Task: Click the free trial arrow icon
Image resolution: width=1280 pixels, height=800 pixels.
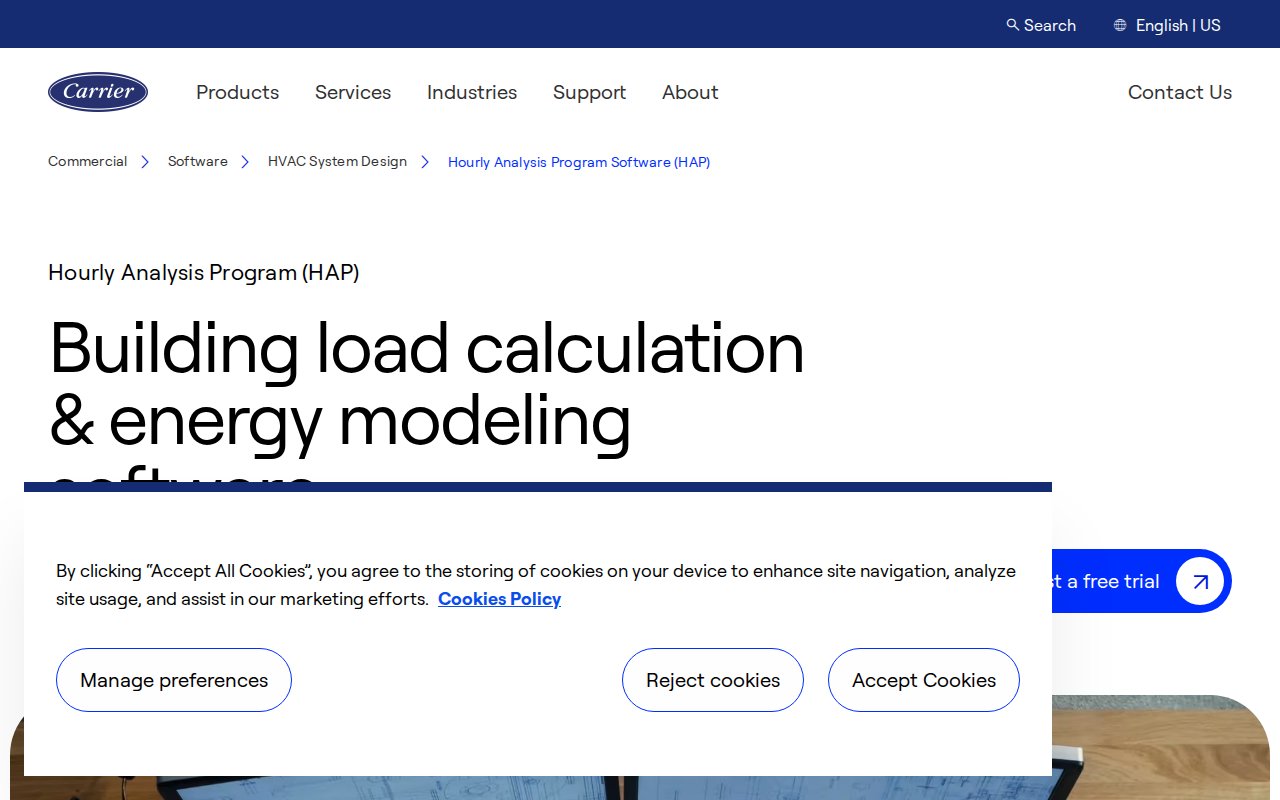Action: click(x=1200, y=581)
